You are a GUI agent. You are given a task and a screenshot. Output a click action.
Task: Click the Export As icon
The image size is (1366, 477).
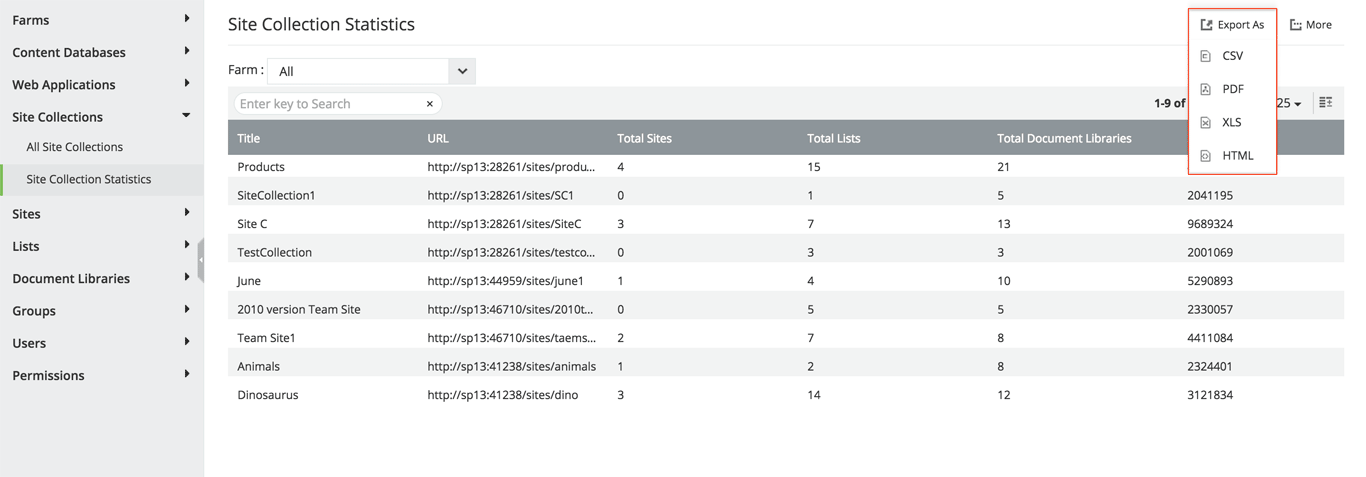(x=1206, y=25)
